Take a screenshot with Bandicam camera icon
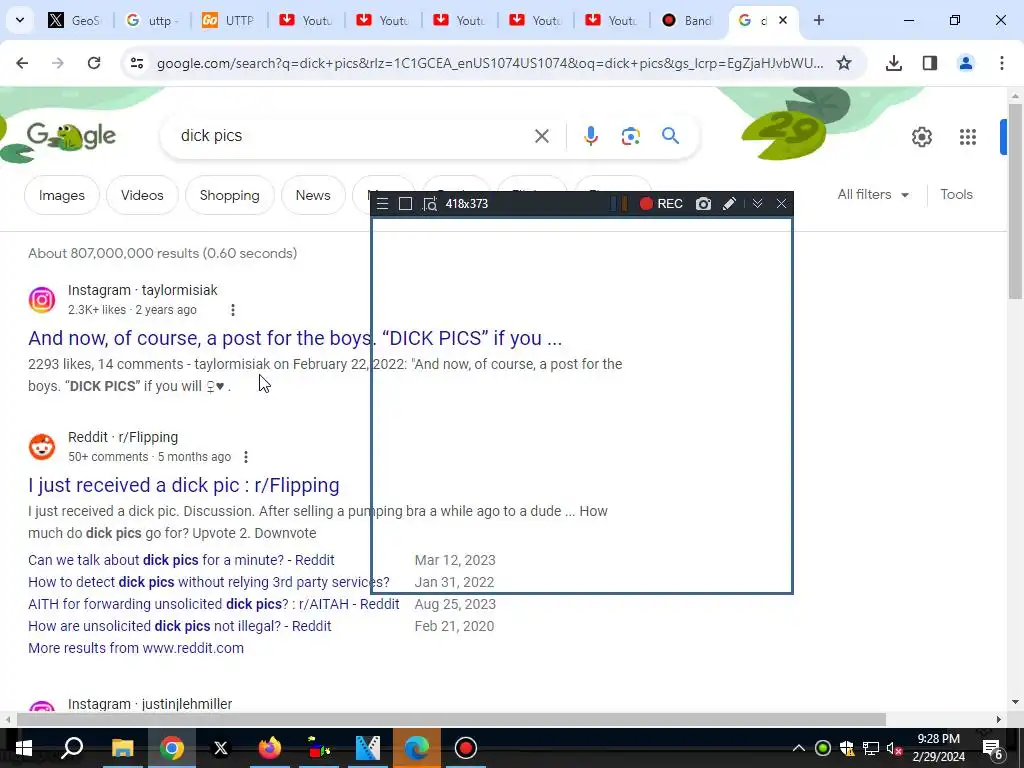Viewport: 1024px width, 768px height. coord(703,204)
